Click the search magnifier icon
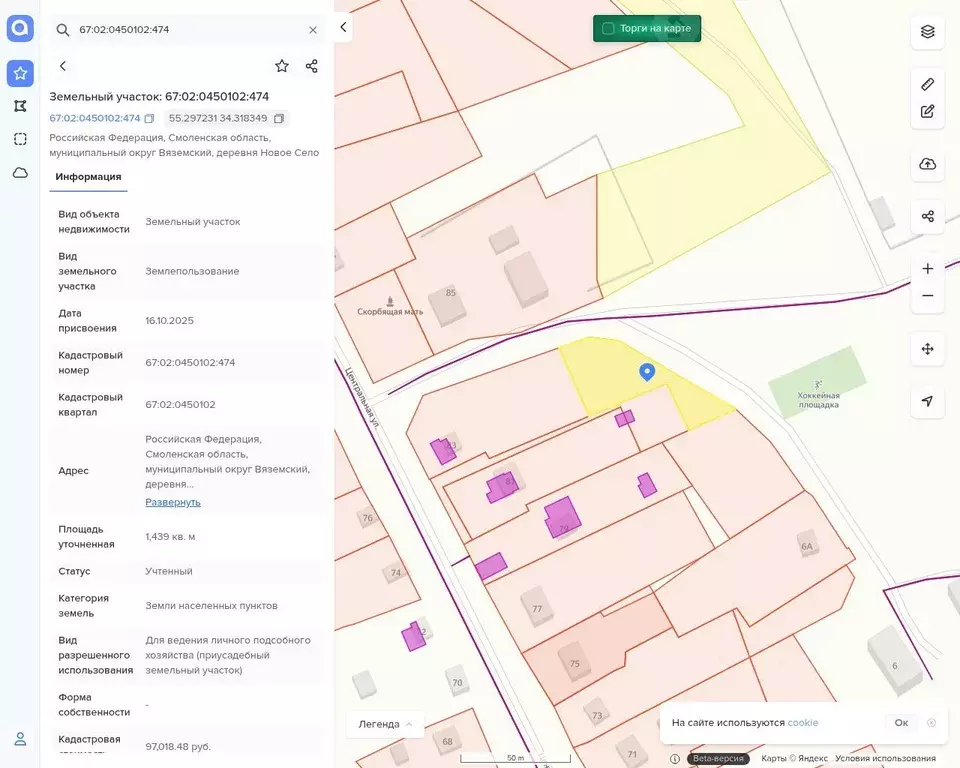Image resolution: width=960 pixels, height=768 pixels. (x=62, y=29)
